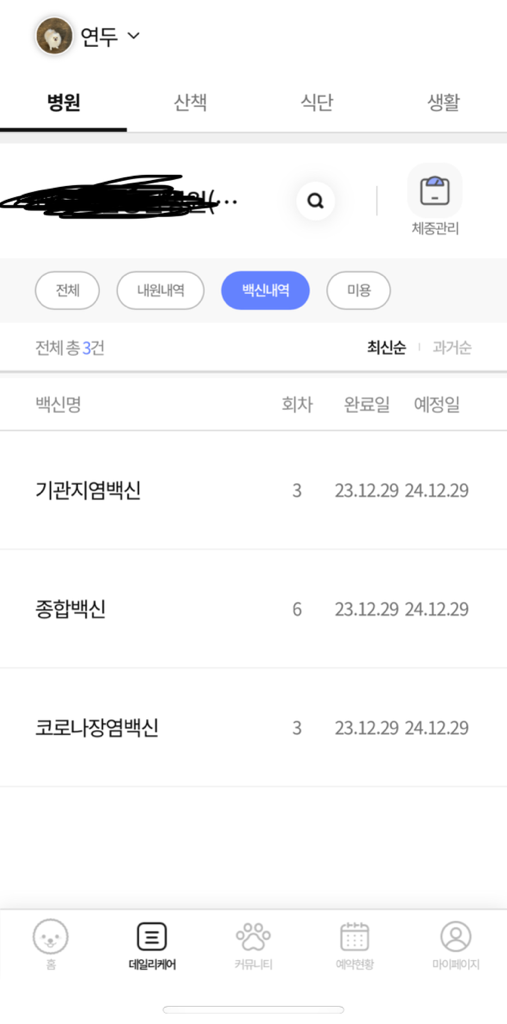
Task: Switch to the 산책 tab
Action: 190,103
